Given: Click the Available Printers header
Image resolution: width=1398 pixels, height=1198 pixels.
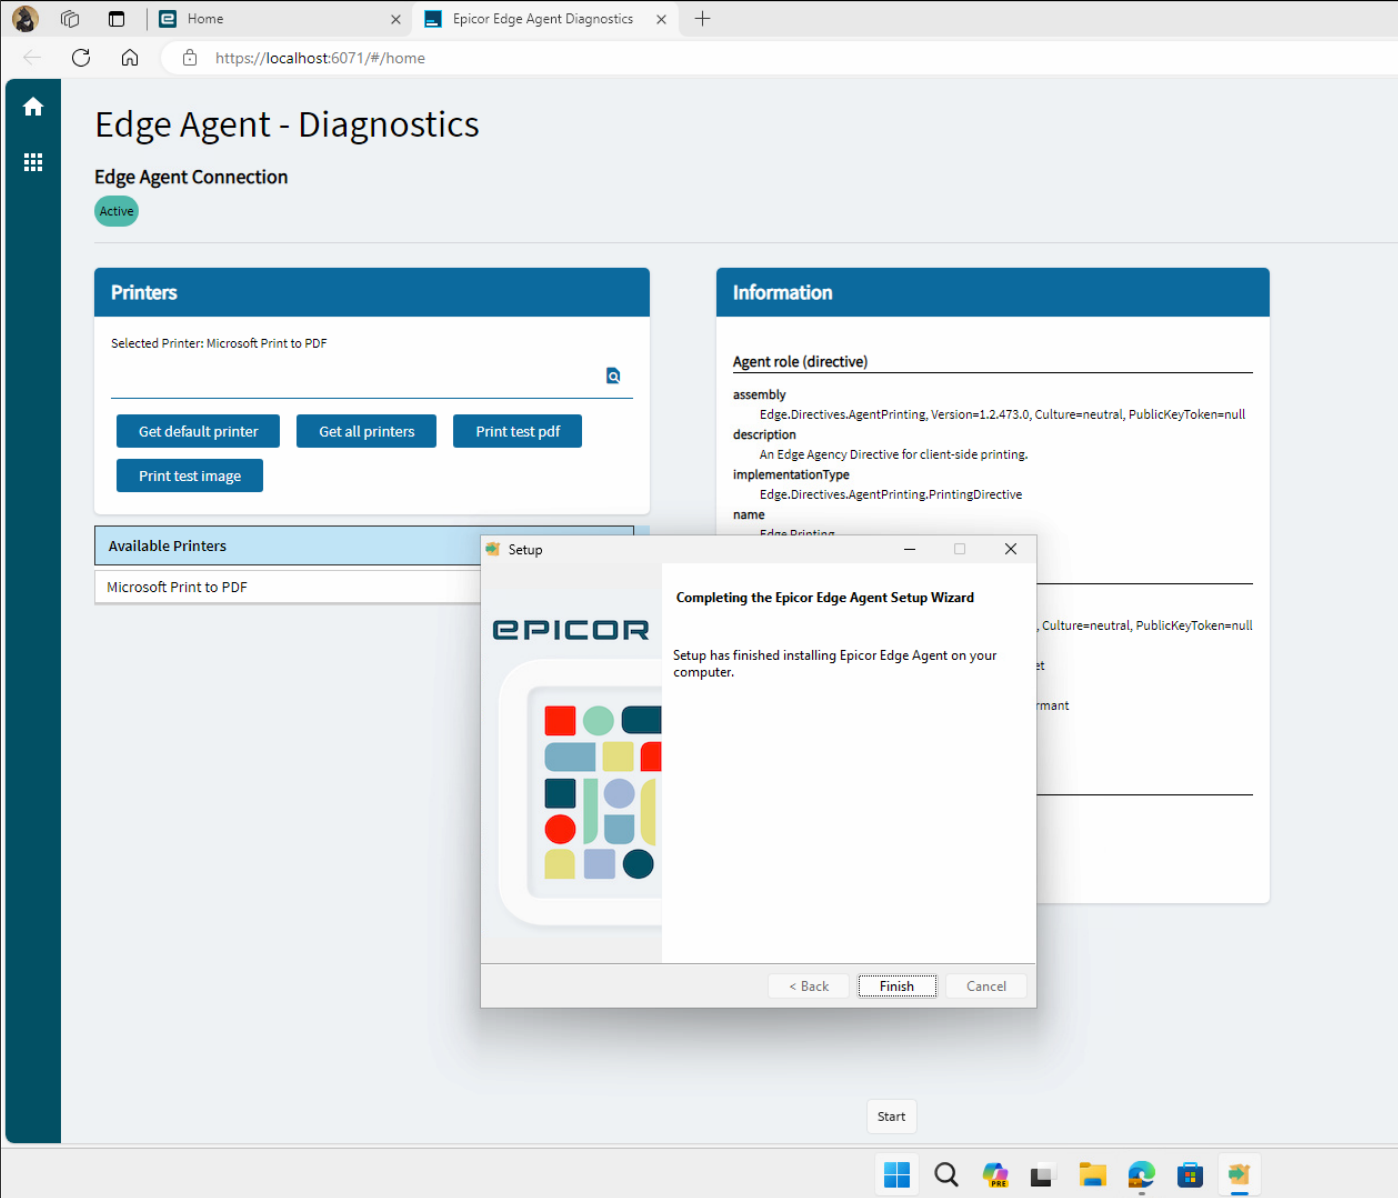Looking at the screenshot, I should tap(288, 546).
